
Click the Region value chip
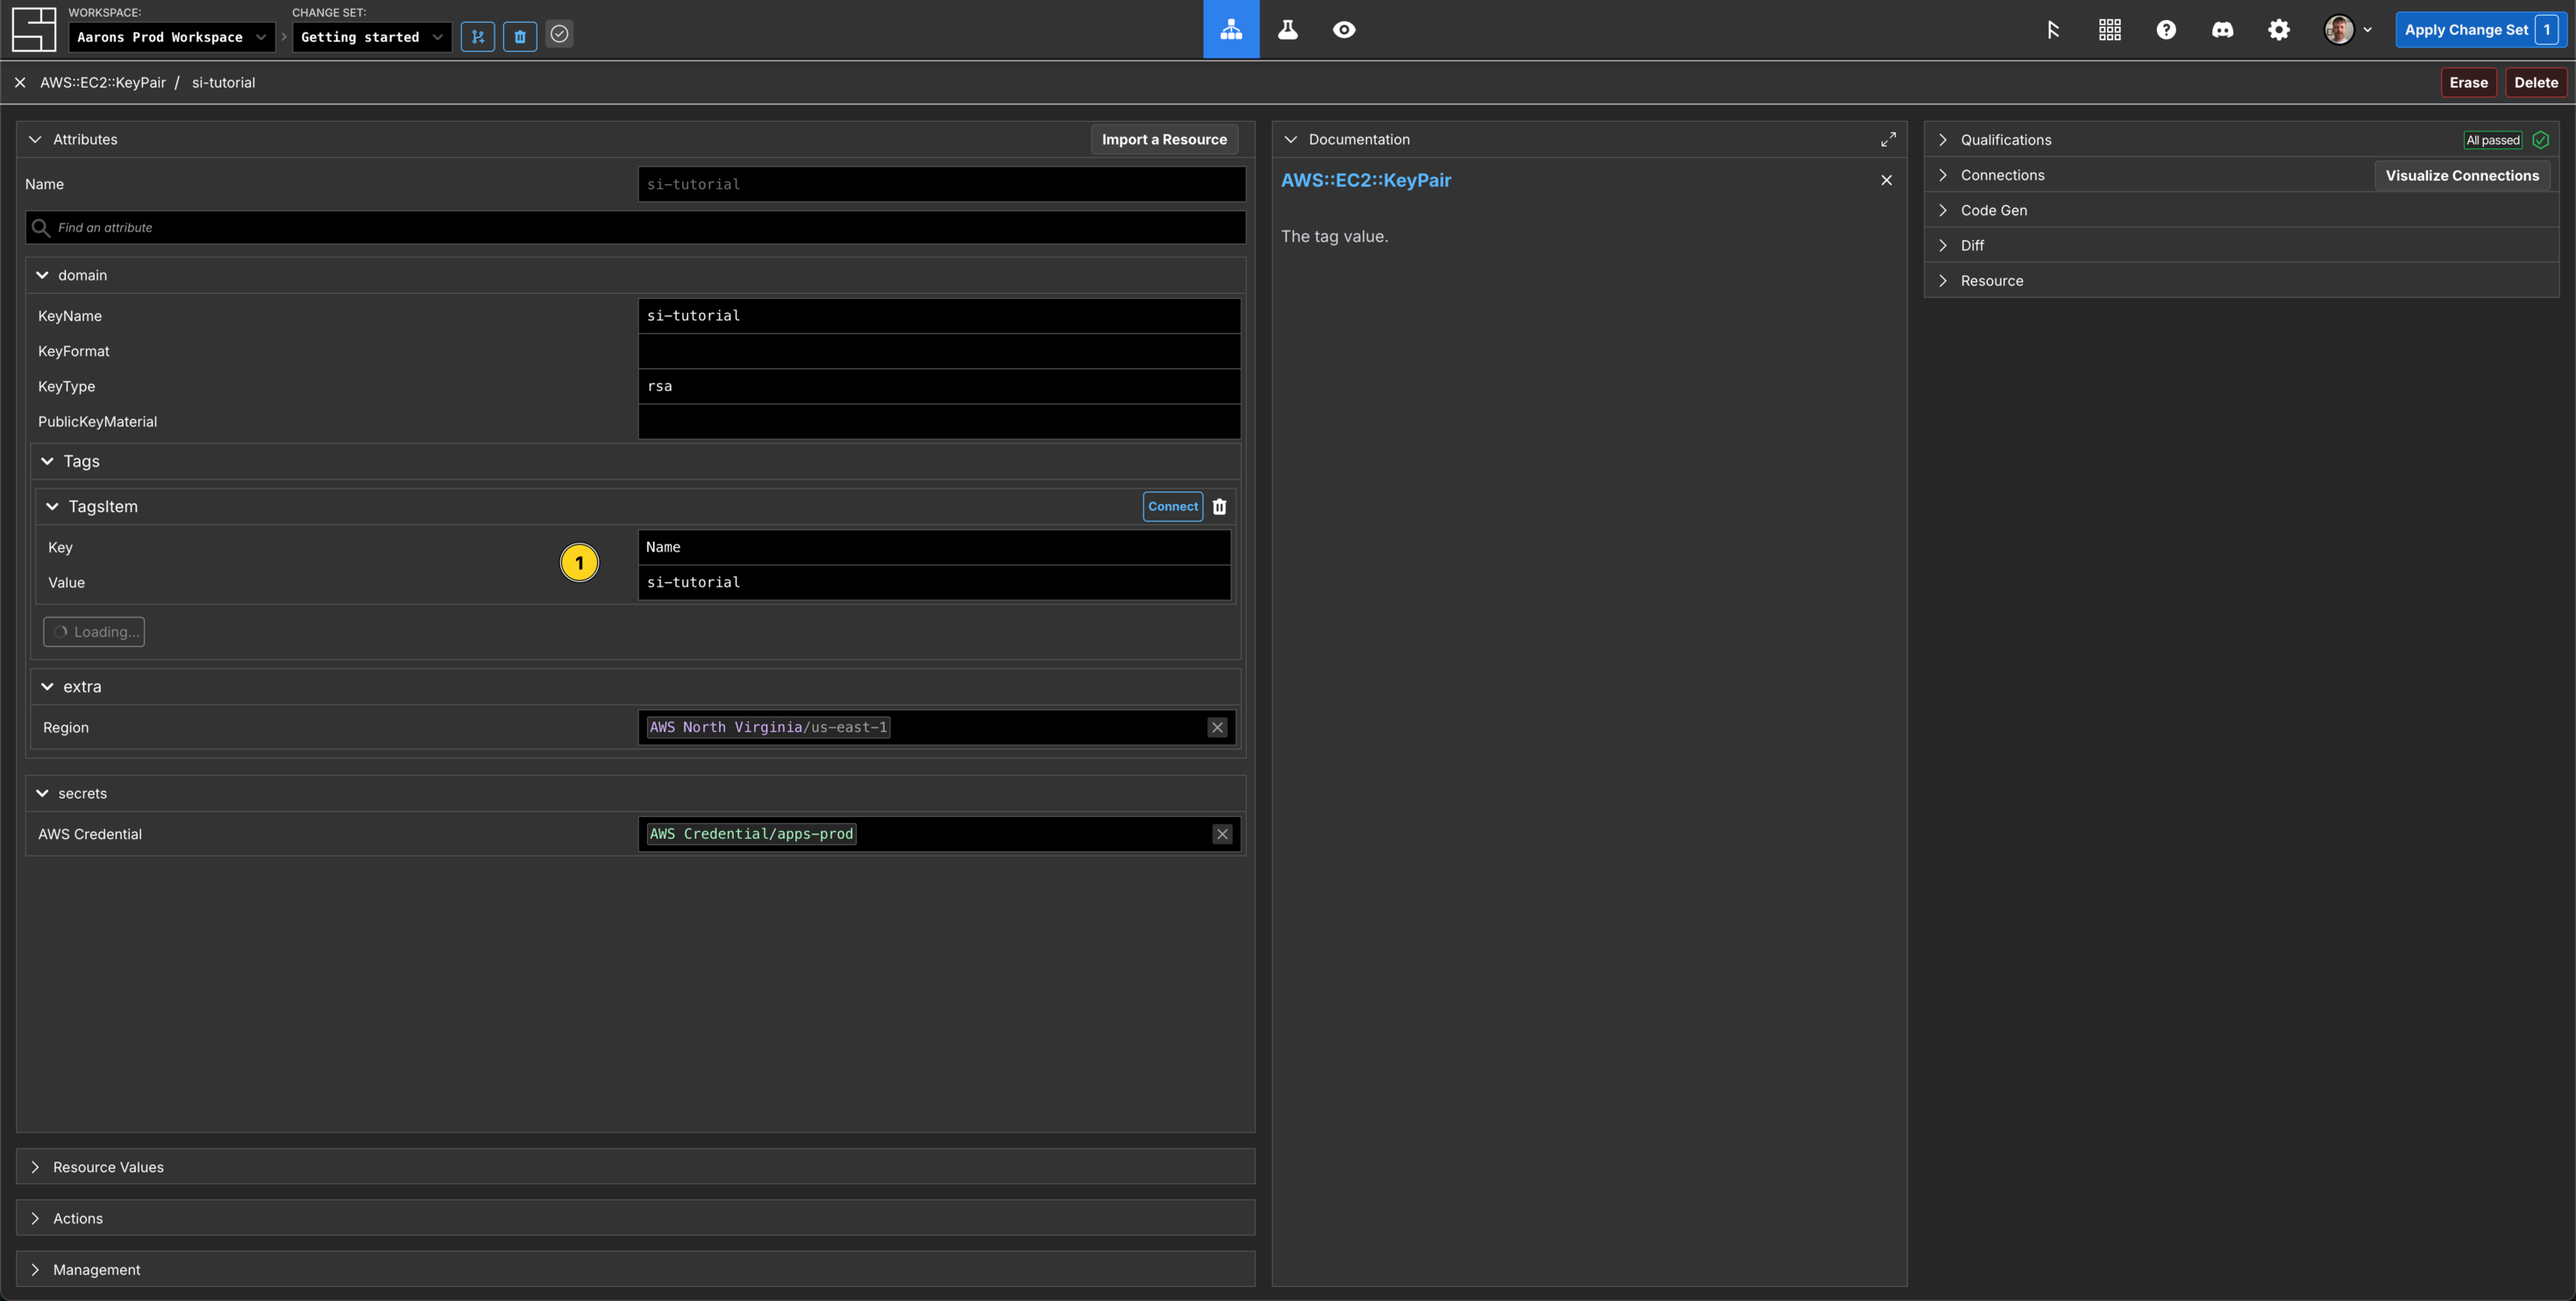point(768,728)
